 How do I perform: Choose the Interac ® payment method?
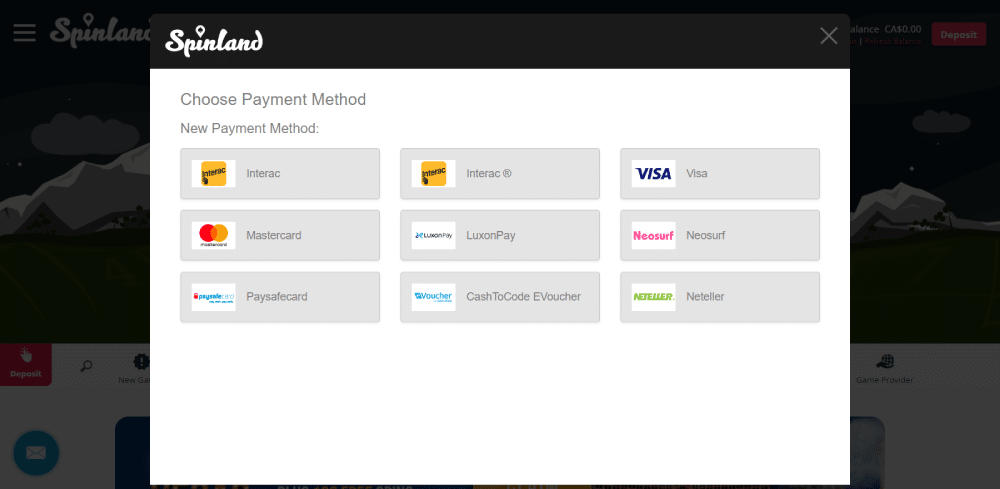point(500,173)
